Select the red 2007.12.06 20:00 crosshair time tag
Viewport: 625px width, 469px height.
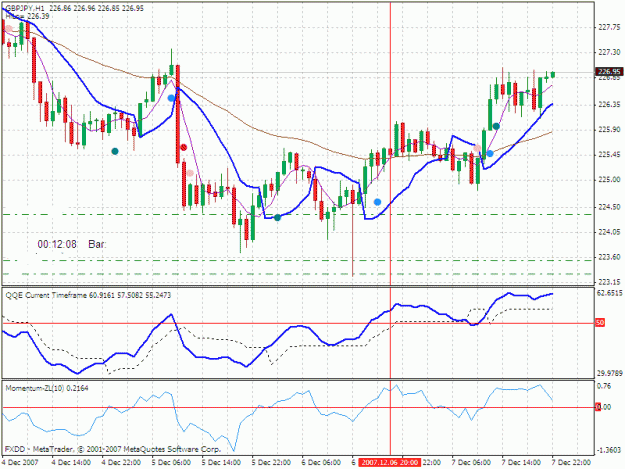389,462
